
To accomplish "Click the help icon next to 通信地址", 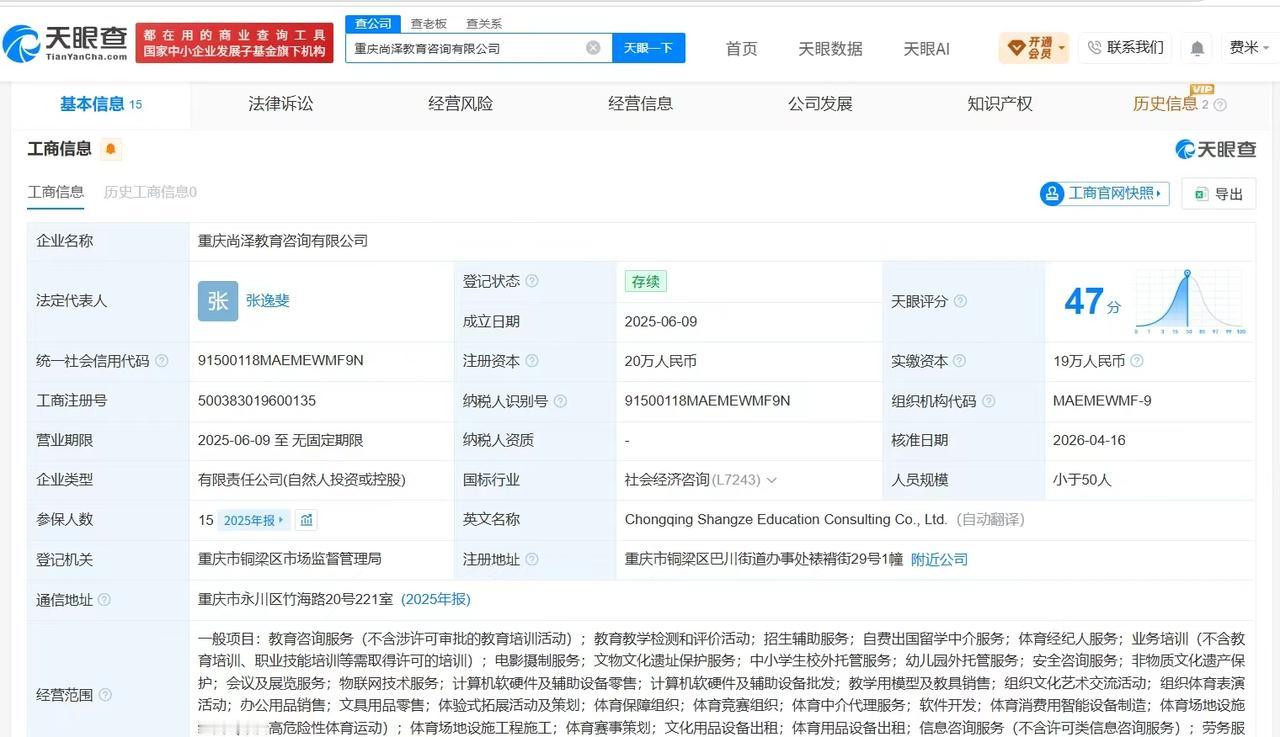I will click(104, 600).
